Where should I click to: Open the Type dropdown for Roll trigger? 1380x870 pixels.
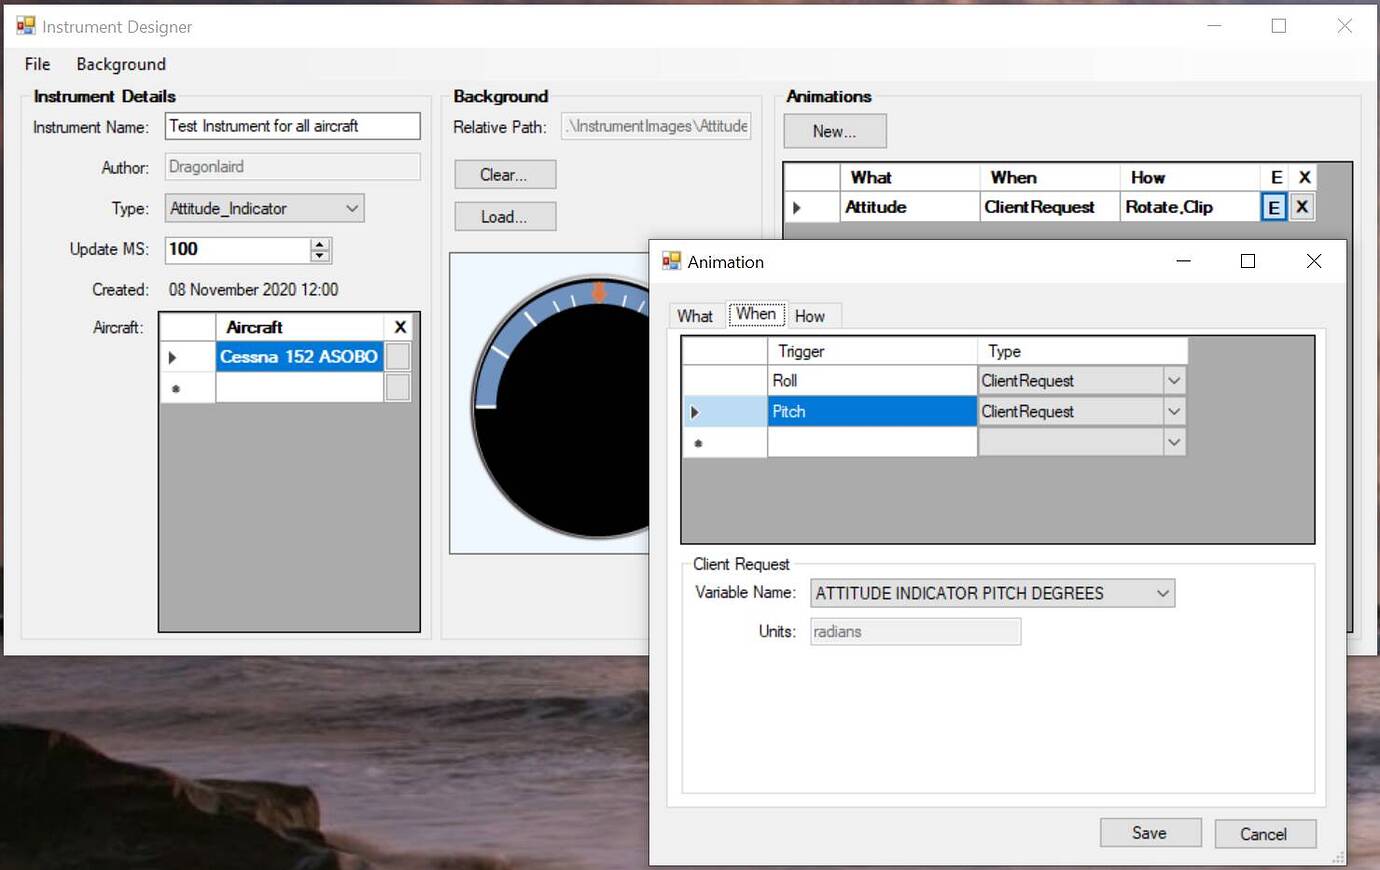(1174, 381)
